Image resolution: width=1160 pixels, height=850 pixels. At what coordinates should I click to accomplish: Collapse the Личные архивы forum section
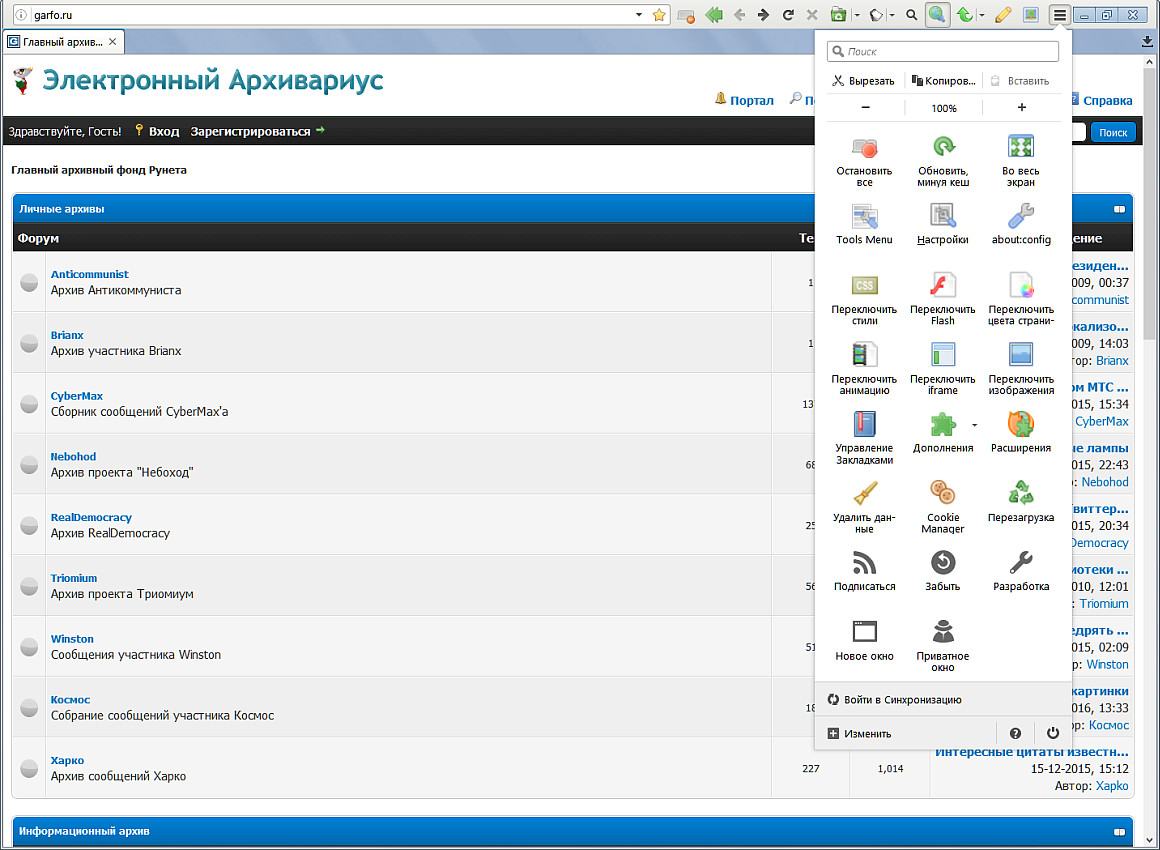pyautogui.click(x=1119, y=209)
